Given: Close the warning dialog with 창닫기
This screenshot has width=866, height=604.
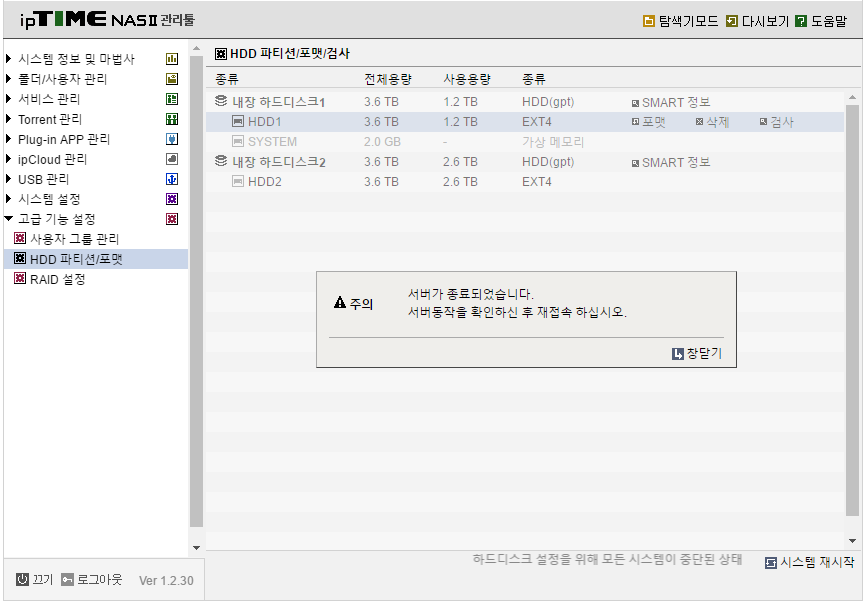Looking at the screenshot, I should (697, 353).
